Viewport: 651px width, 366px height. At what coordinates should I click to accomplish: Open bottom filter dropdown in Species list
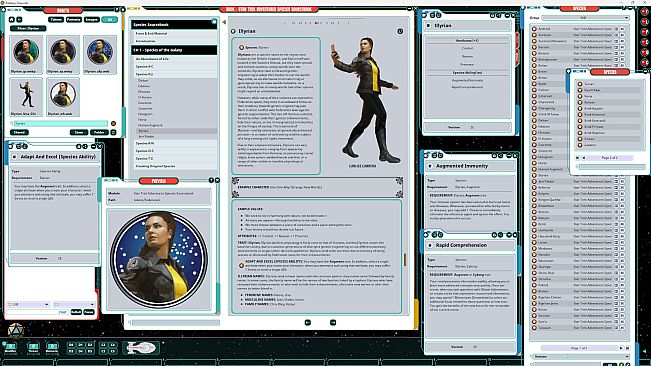(x=580, y=356)
